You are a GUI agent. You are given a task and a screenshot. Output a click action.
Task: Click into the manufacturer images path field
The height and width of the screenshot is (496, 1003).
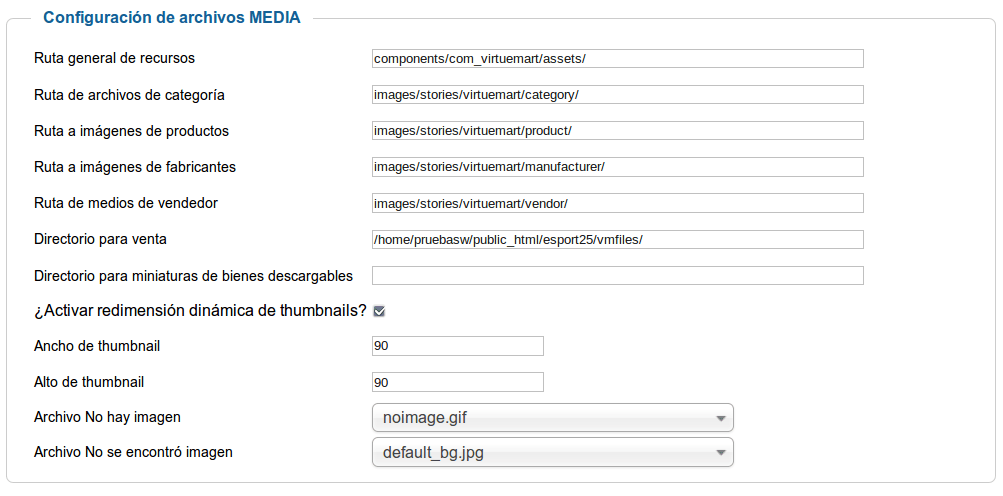tap(618, 167)
